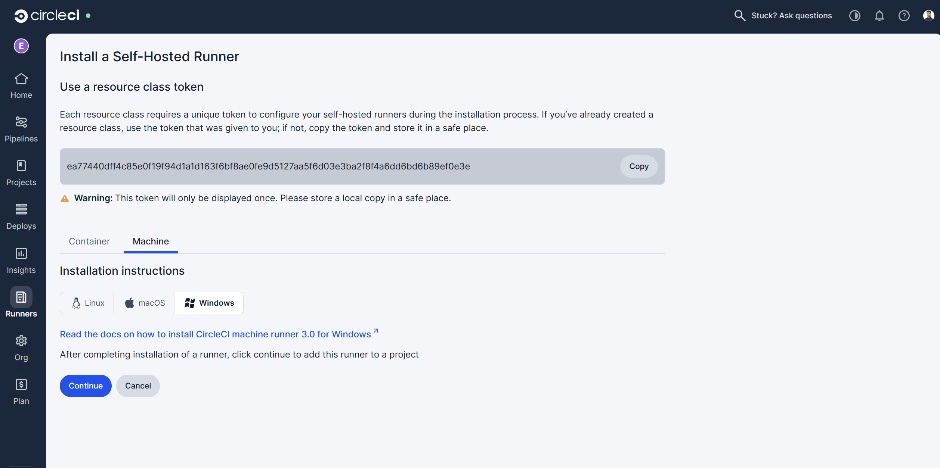
Task: Click the theme contrast icon in header
Action: coord(855,16)
